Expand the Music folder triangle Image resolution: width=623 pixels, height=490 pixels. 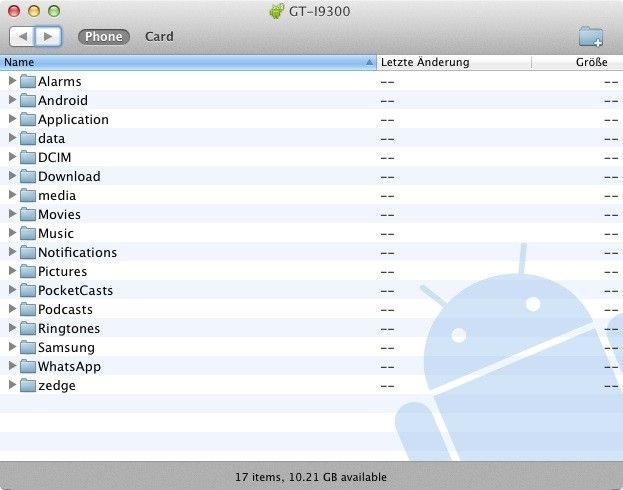[12, 233]
